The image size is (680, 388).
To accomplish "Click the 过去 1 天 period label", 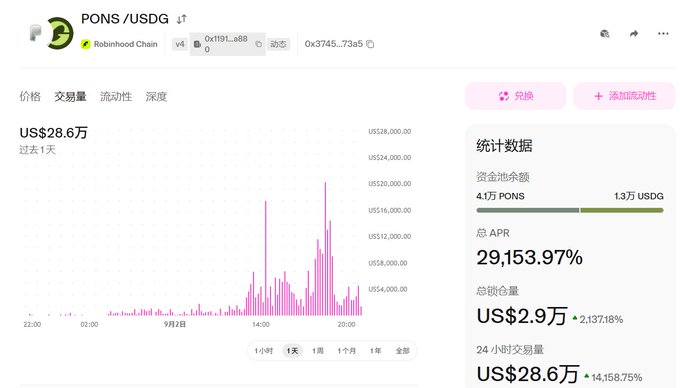I will (37, 150).
